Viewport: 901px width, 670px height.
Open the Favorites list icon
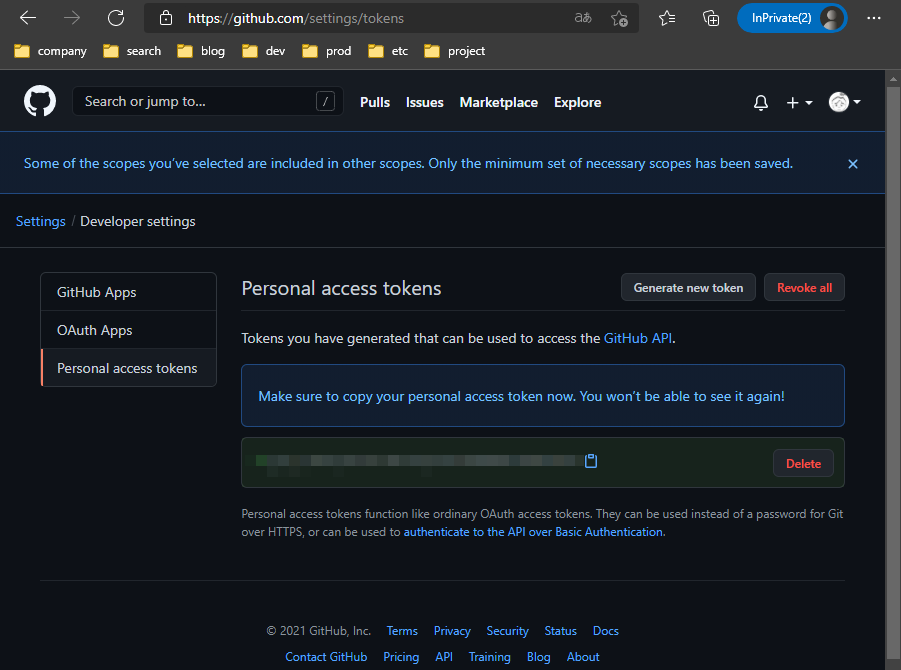click(x=667, y=18)
